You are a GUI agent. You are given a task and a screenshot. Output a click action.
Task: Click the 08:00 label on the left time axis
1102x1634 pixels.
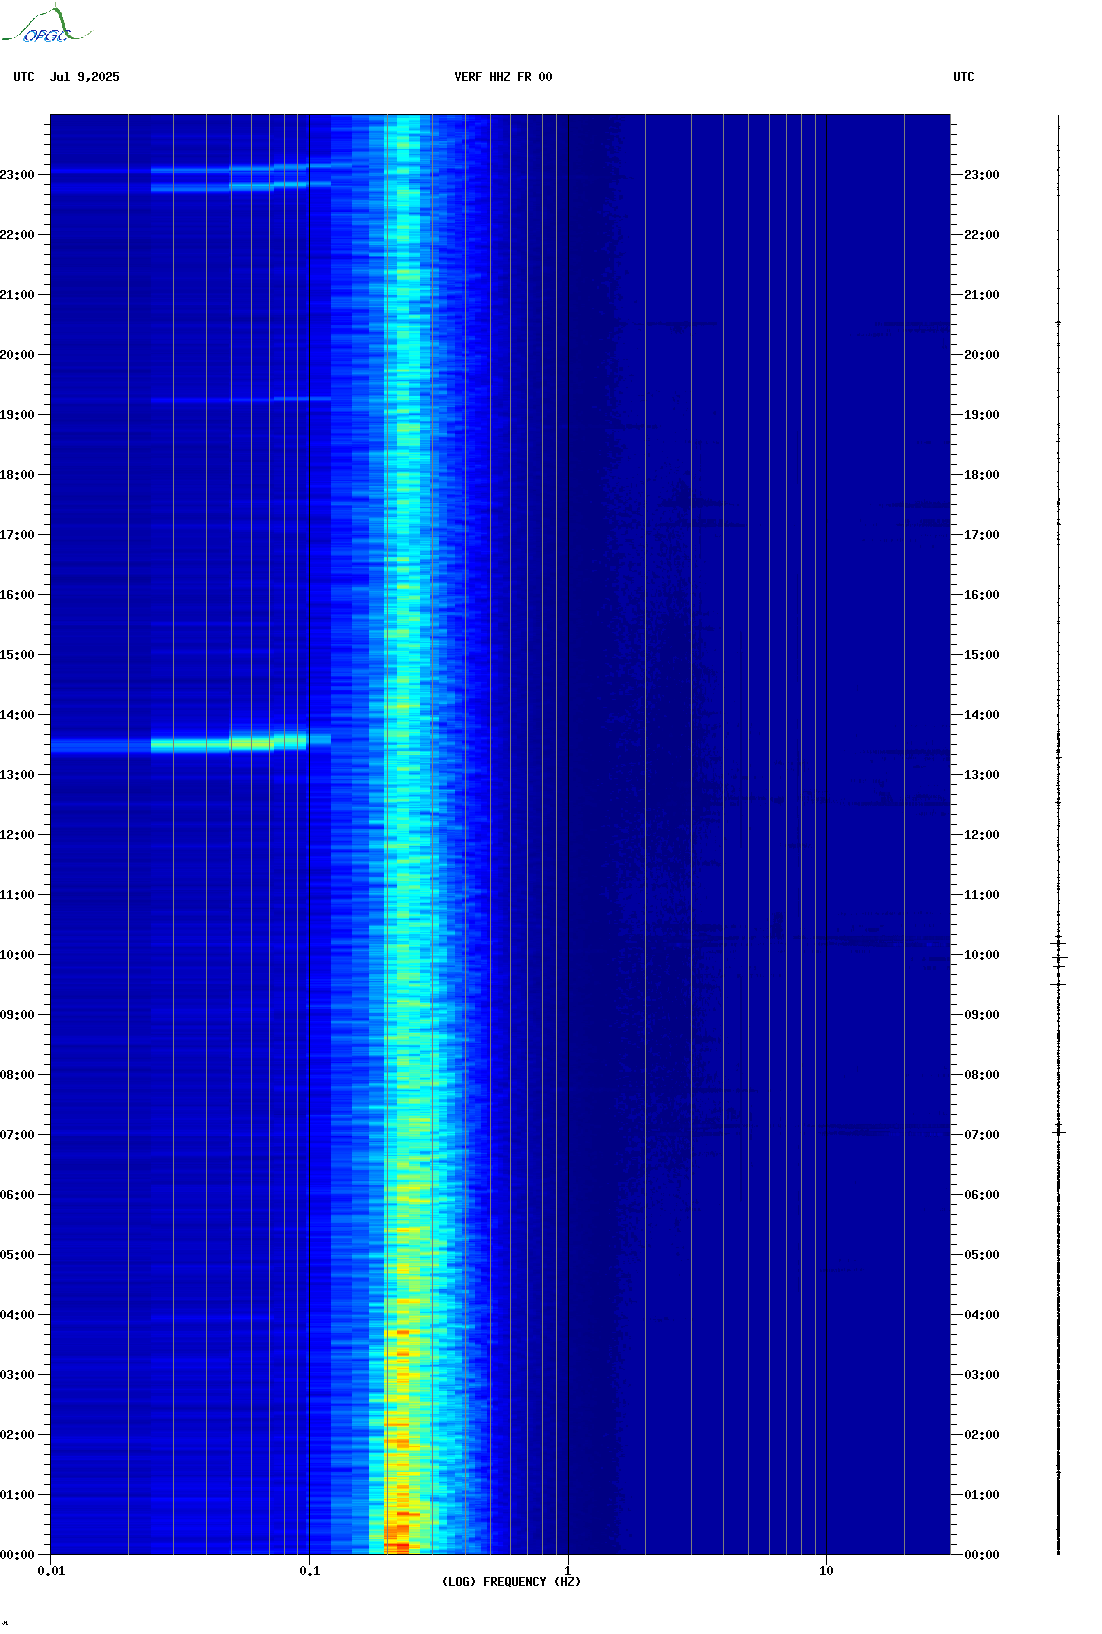(x=17, y=1075)
